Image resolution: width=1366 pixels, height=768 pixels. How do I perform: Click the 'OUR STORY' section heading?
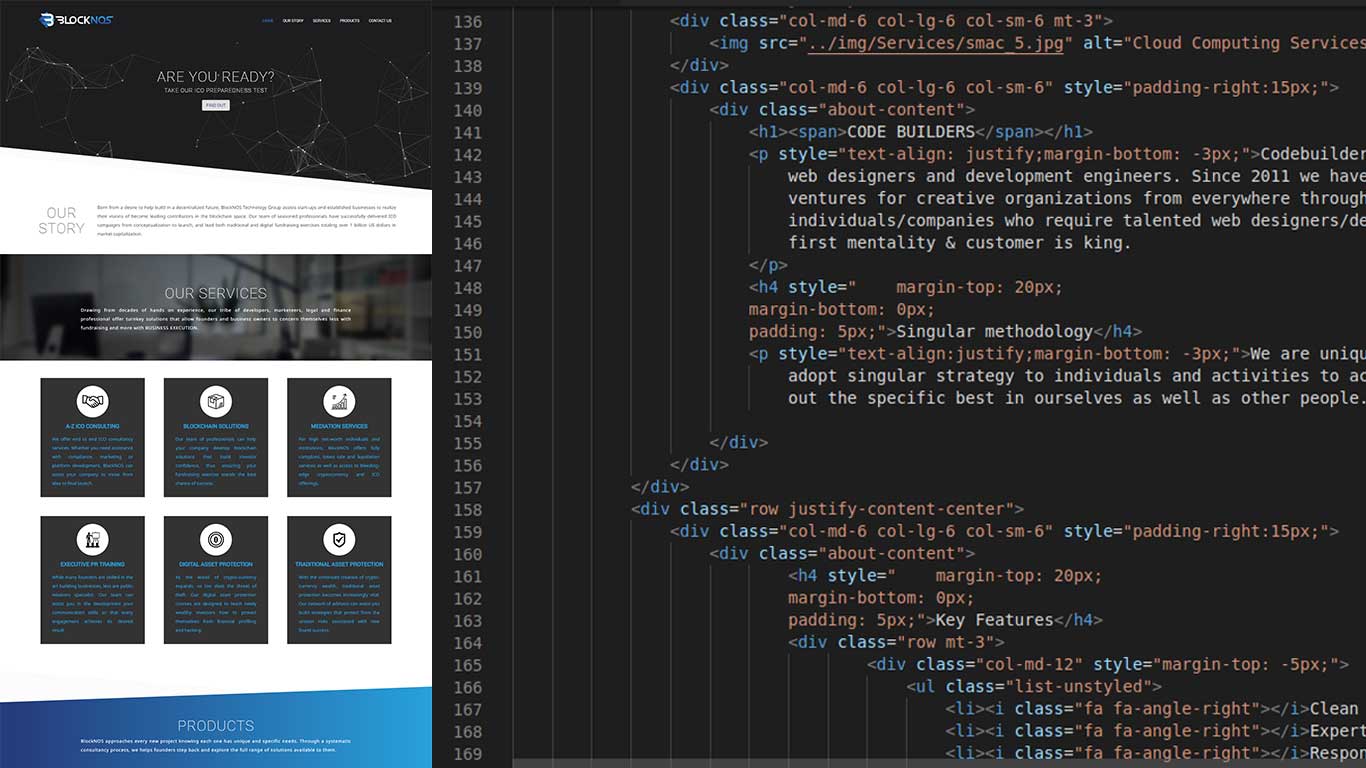(x=61, y=221)
